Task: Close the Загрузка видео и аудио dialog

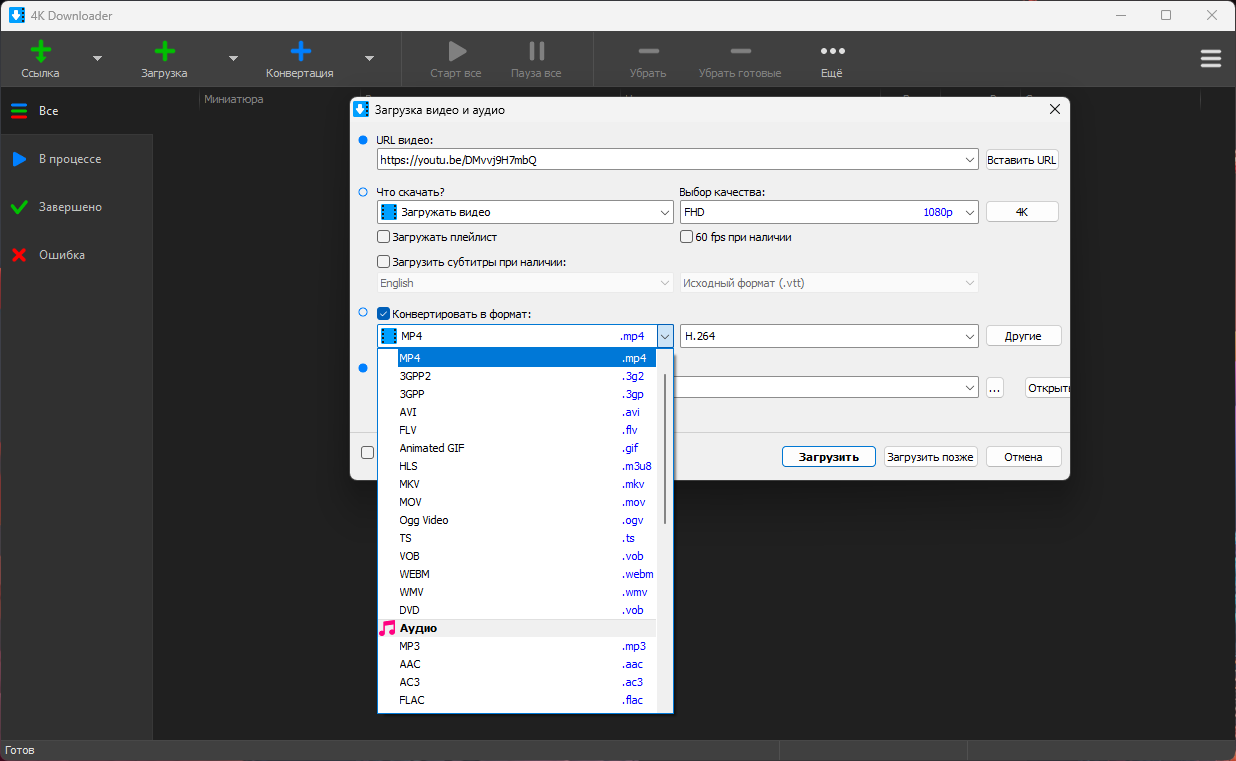Action: (x=1054, y=110)
